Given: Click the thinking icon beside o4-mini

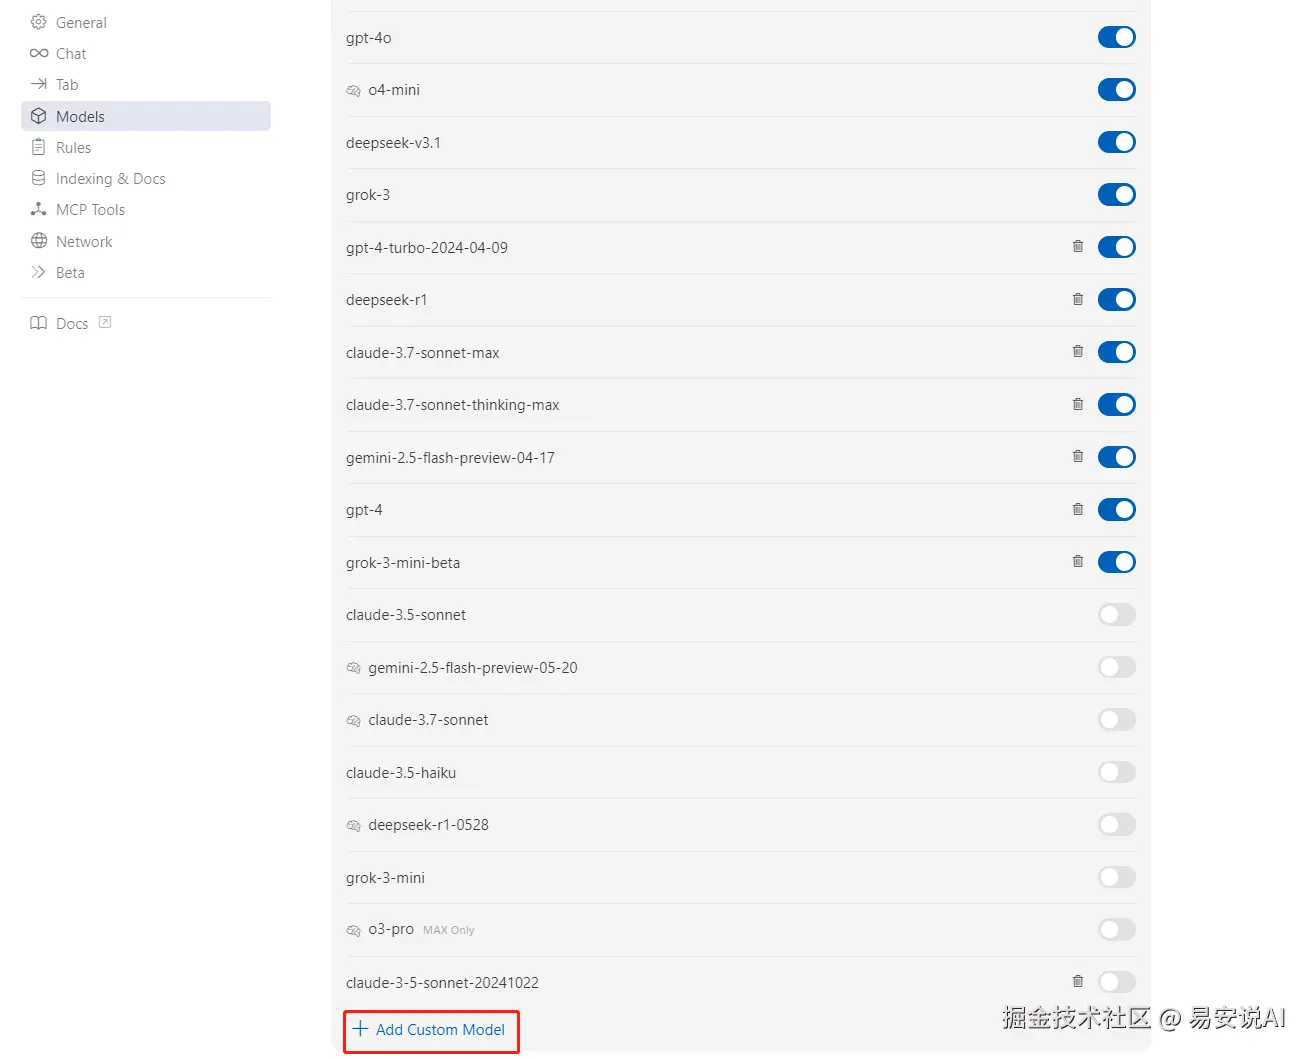Looking at the screenshot, I should (353, 90).
